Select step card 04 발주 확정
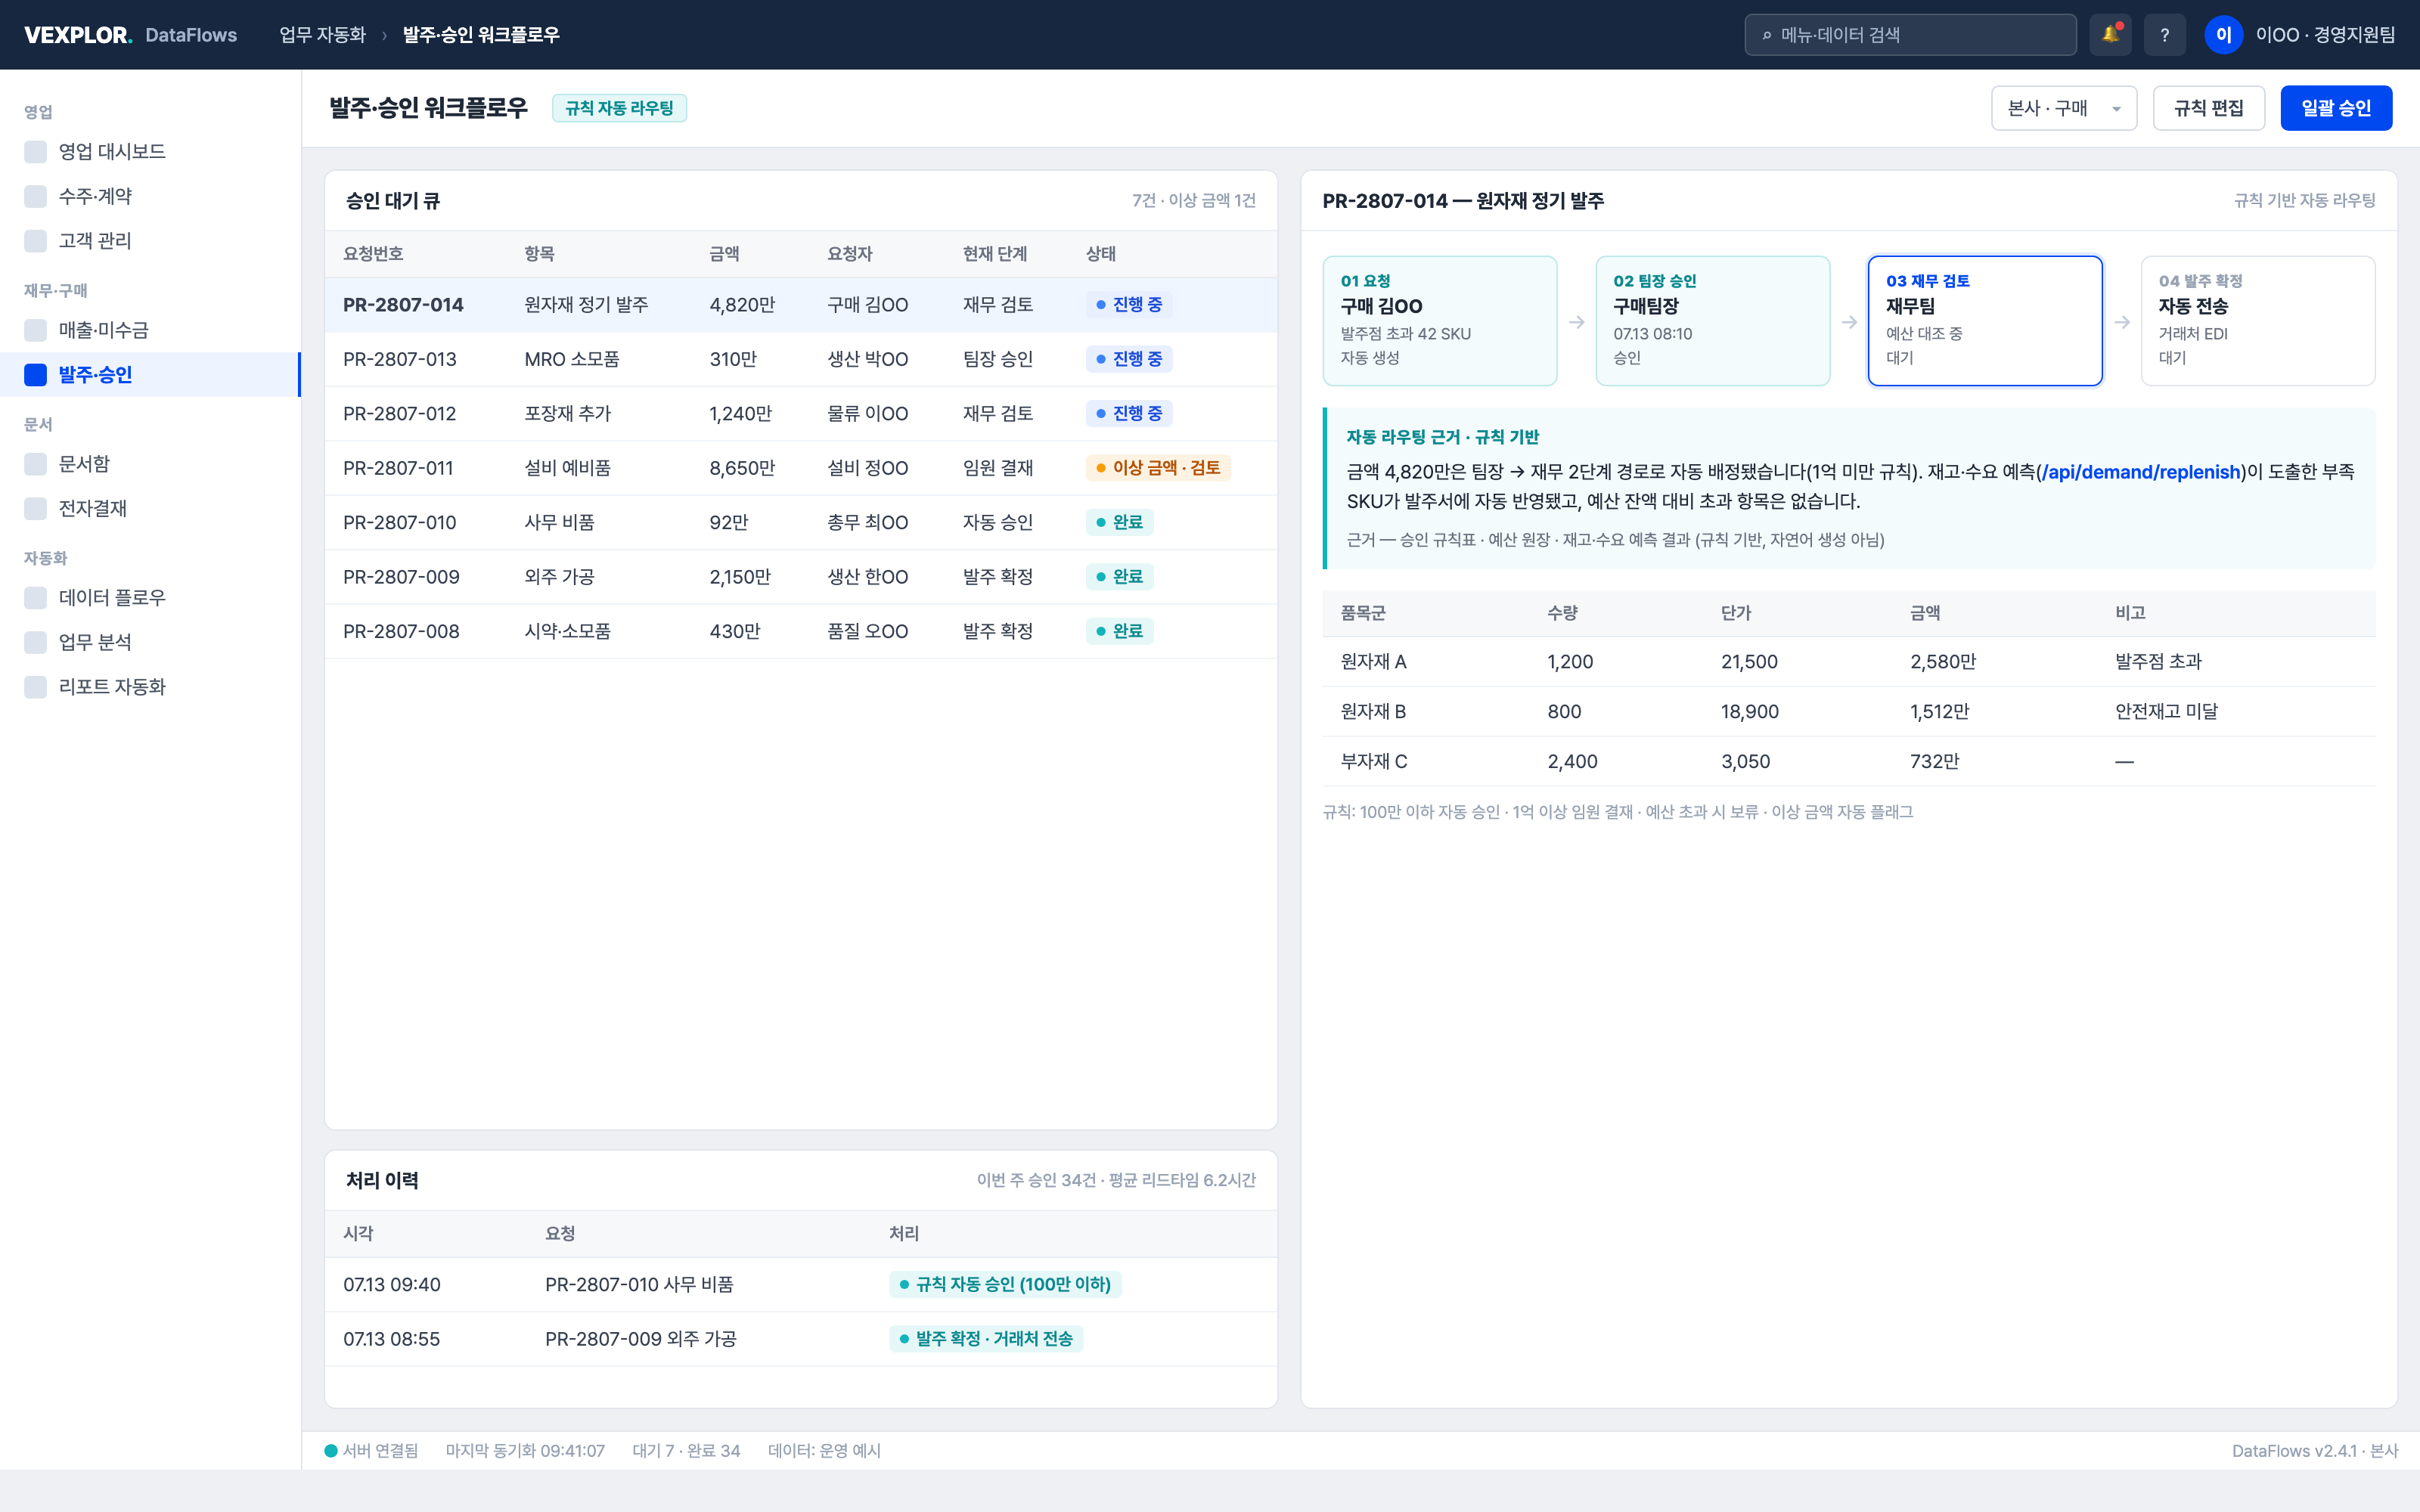The height and width of the screenshot is (1512, 2420). pos(2257,321)
